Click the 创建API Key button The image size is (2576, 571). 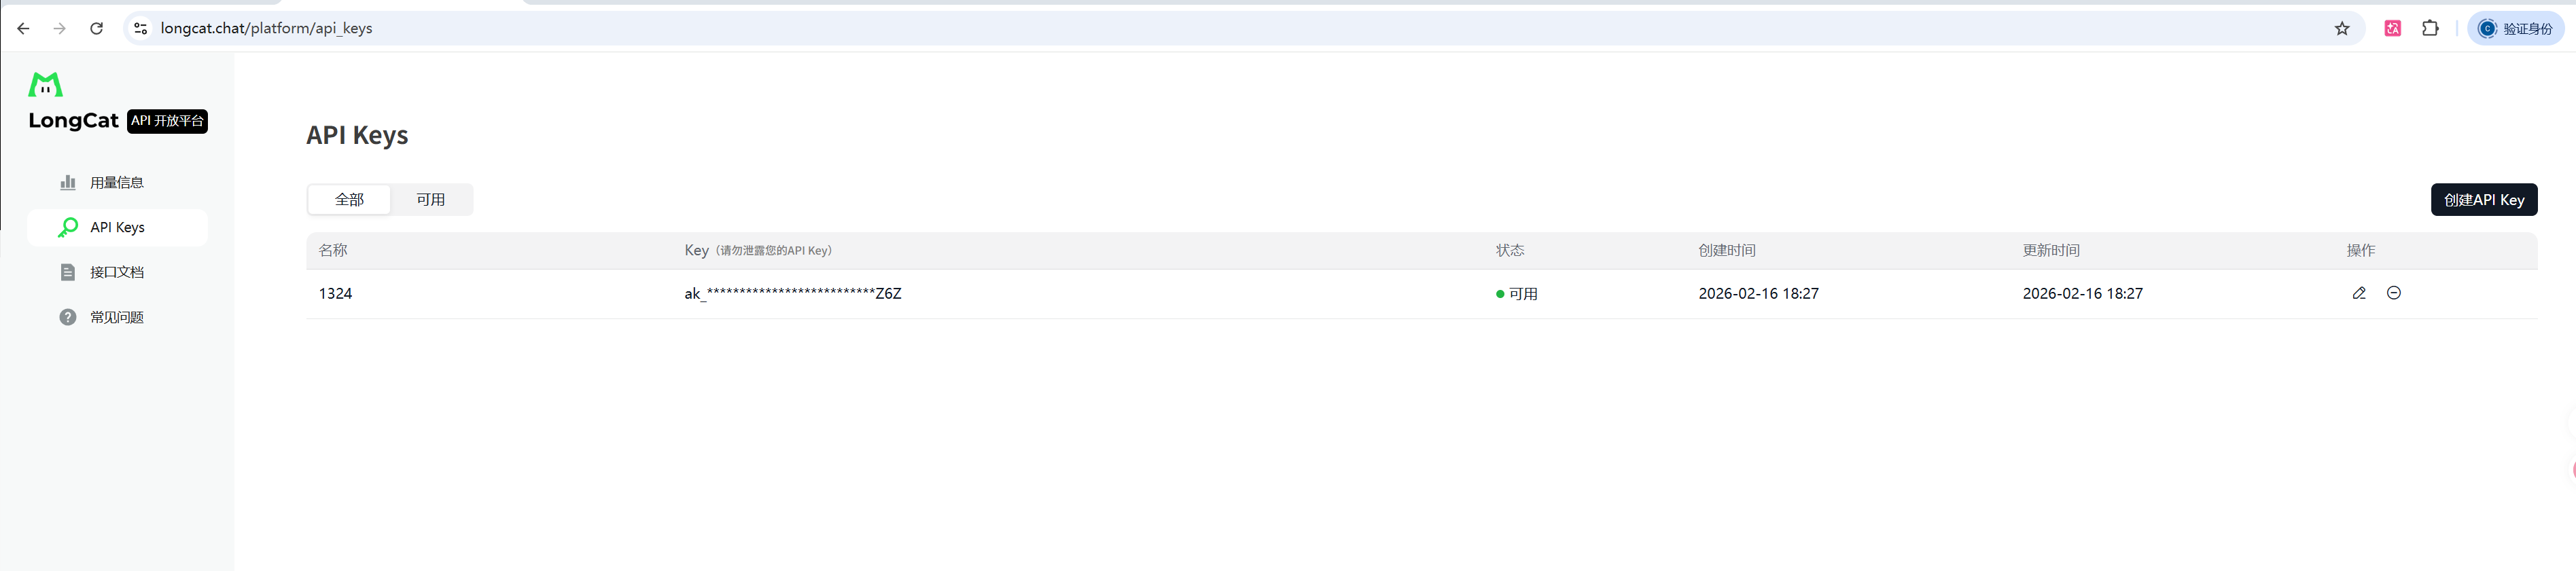tap(2483, 200)
